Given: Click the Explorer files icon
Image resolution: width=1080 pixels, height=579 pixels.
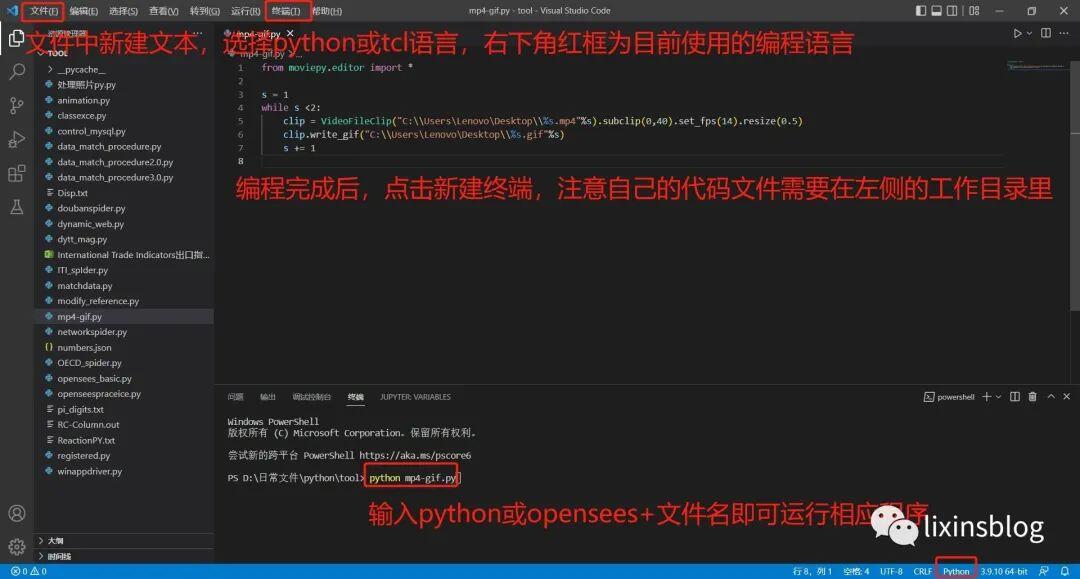Looking at the screenshot, I should click(17, 38).
